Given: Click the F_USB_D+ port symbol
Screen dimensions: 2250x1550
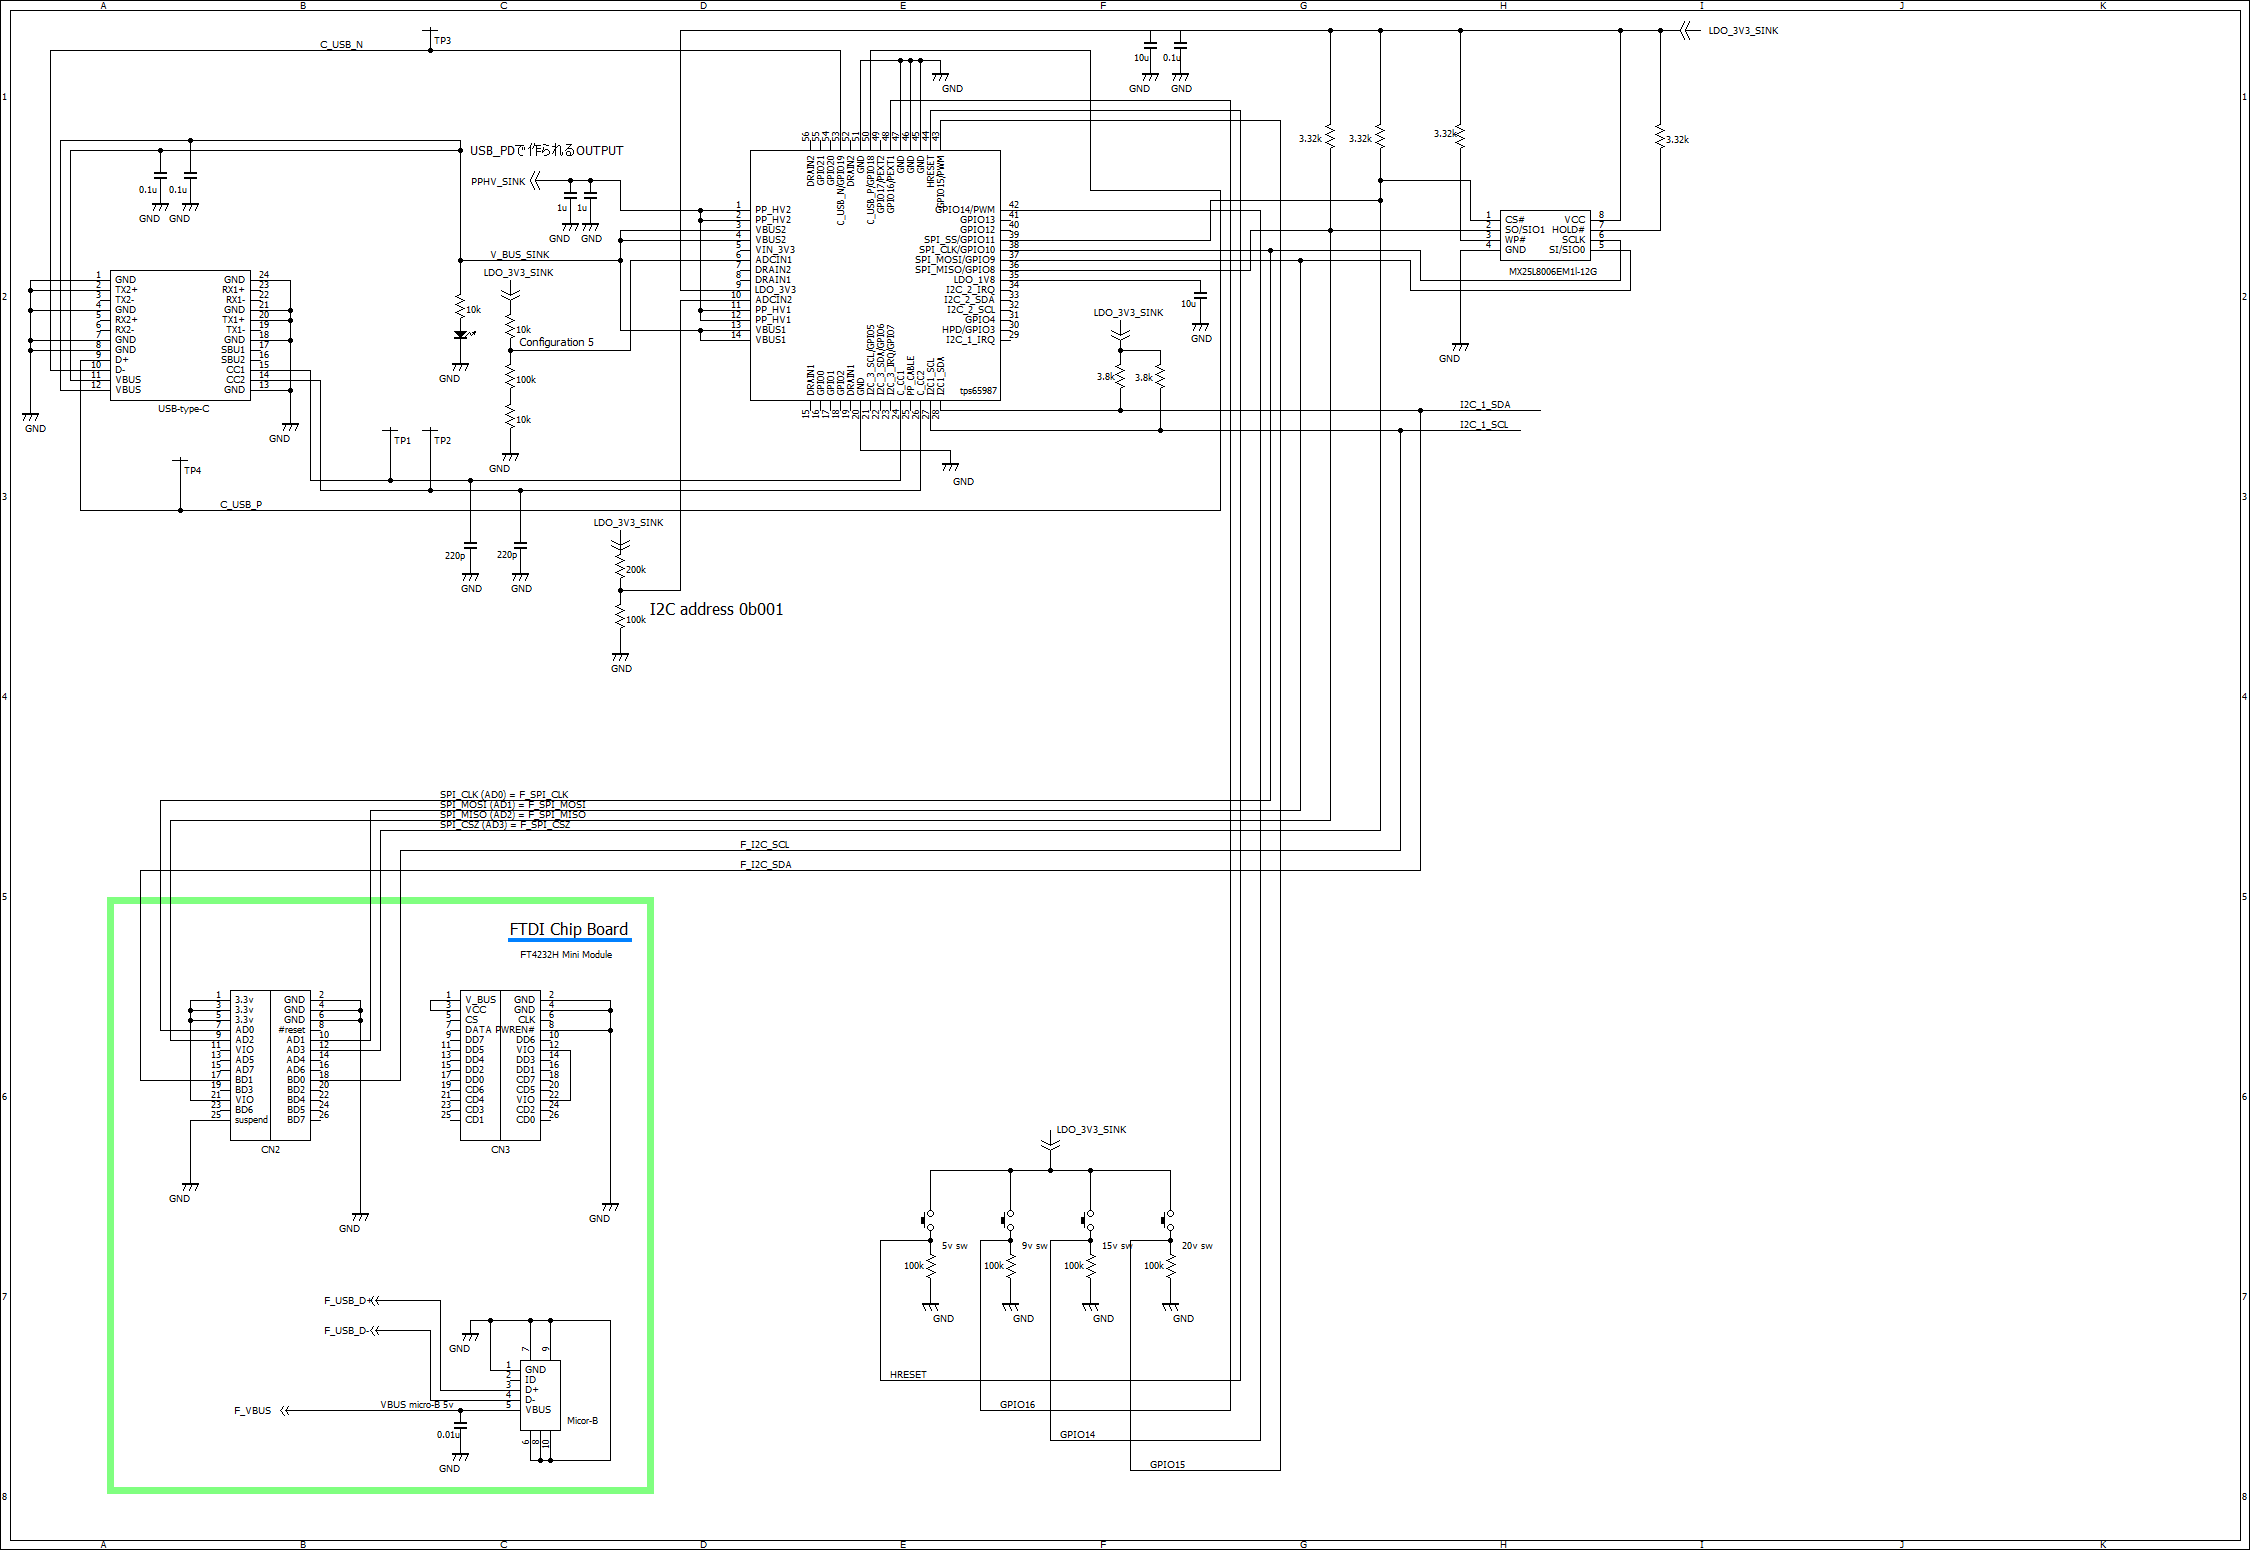Looking at the screenshot, I should point(375,1300).
